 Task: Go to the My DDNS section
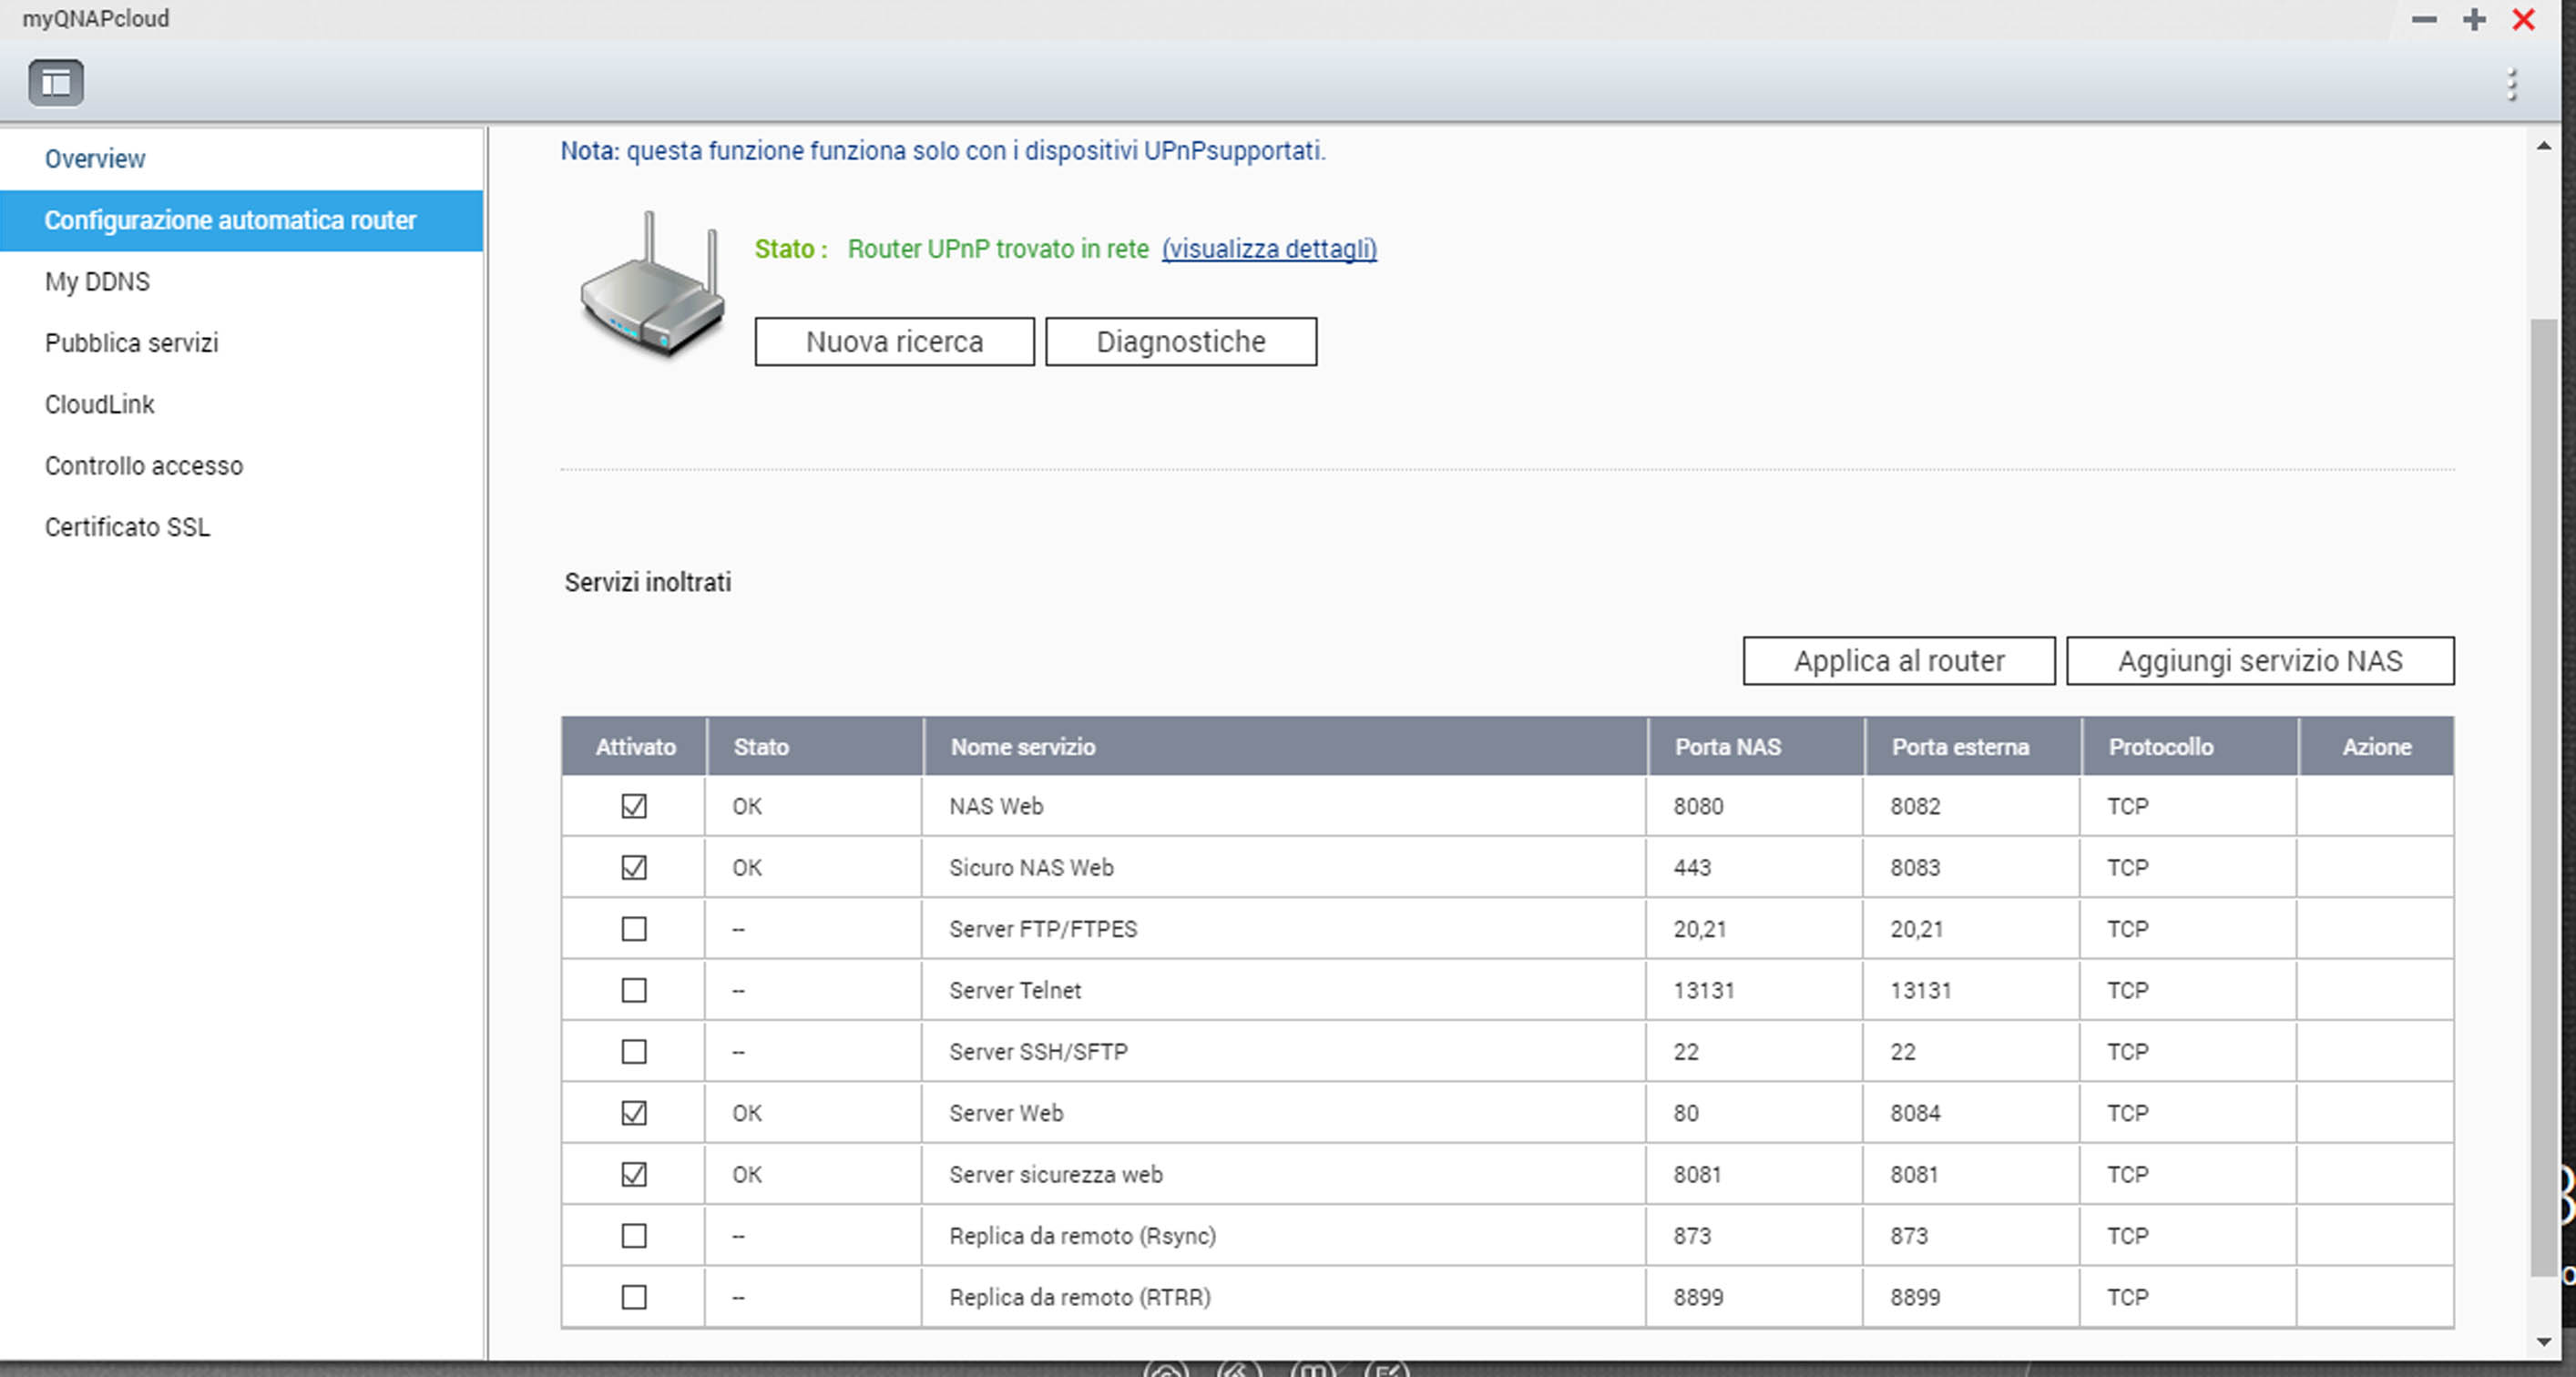(97, 282)
